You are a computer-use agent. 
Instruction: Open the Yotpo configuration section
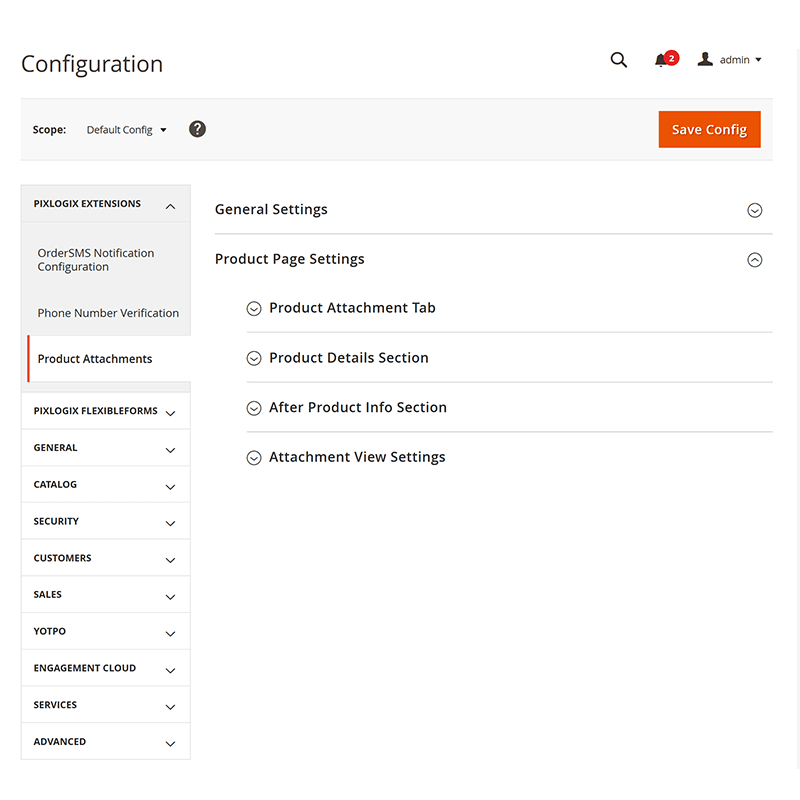[x=105, y=631]
